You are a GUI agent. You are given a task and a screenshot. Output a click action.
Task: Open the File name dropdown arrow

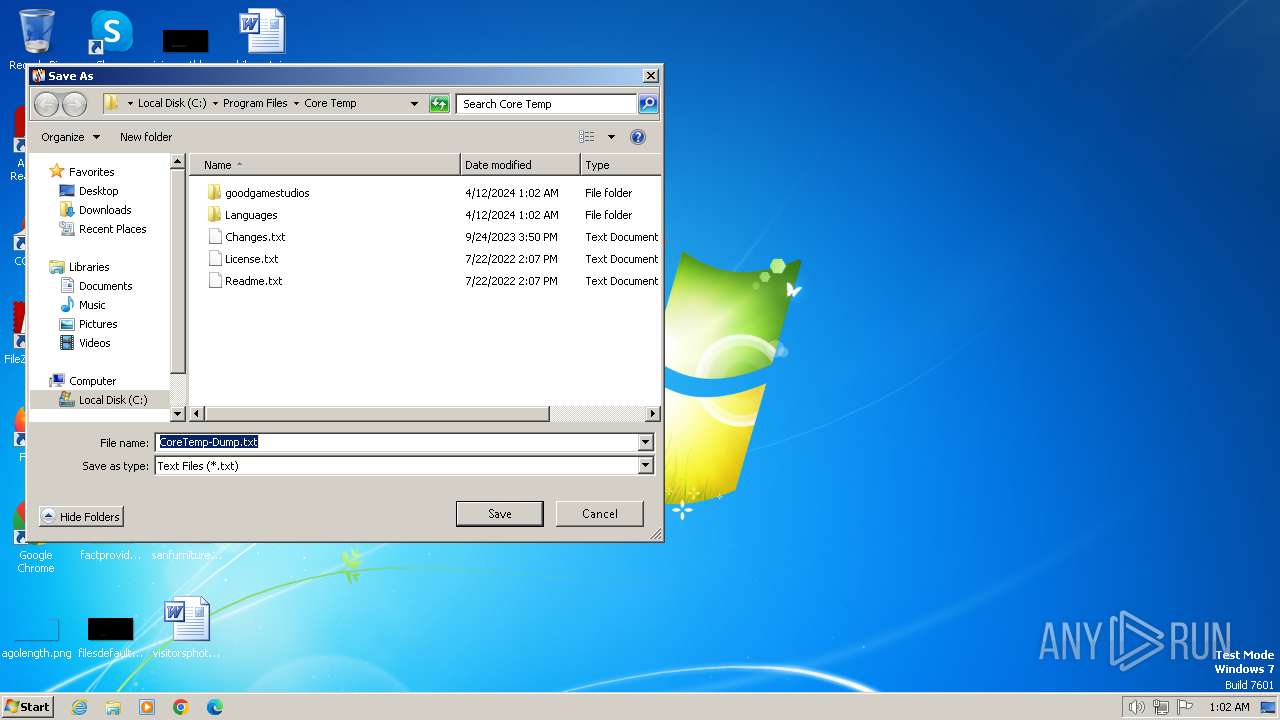[x=645, y=442]
